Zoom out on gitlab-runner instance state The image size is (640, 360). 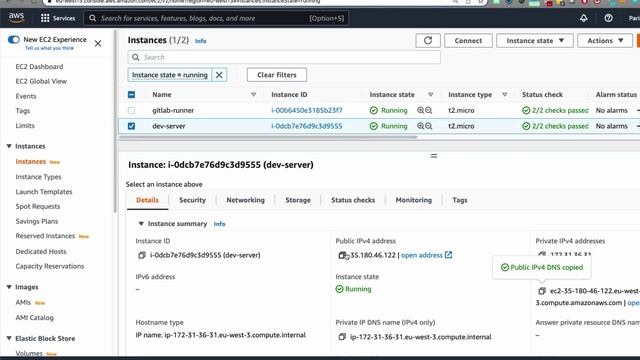pyautogui.click(x=429, y=110)
